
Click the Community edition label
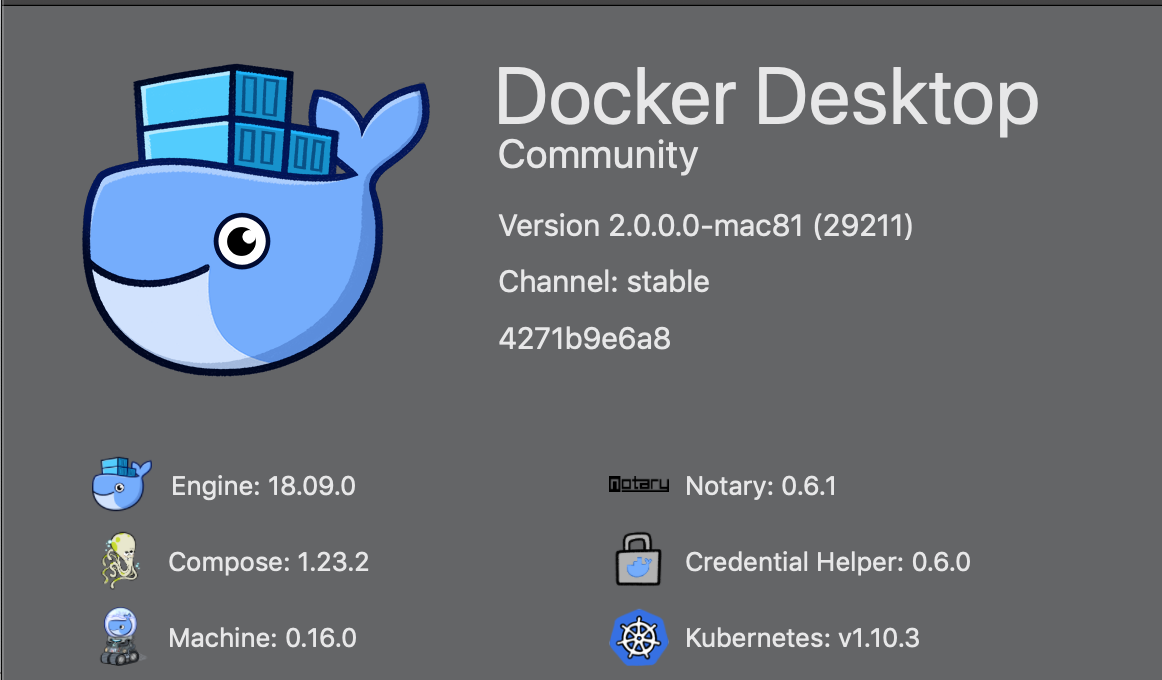[x=598, y=156]
